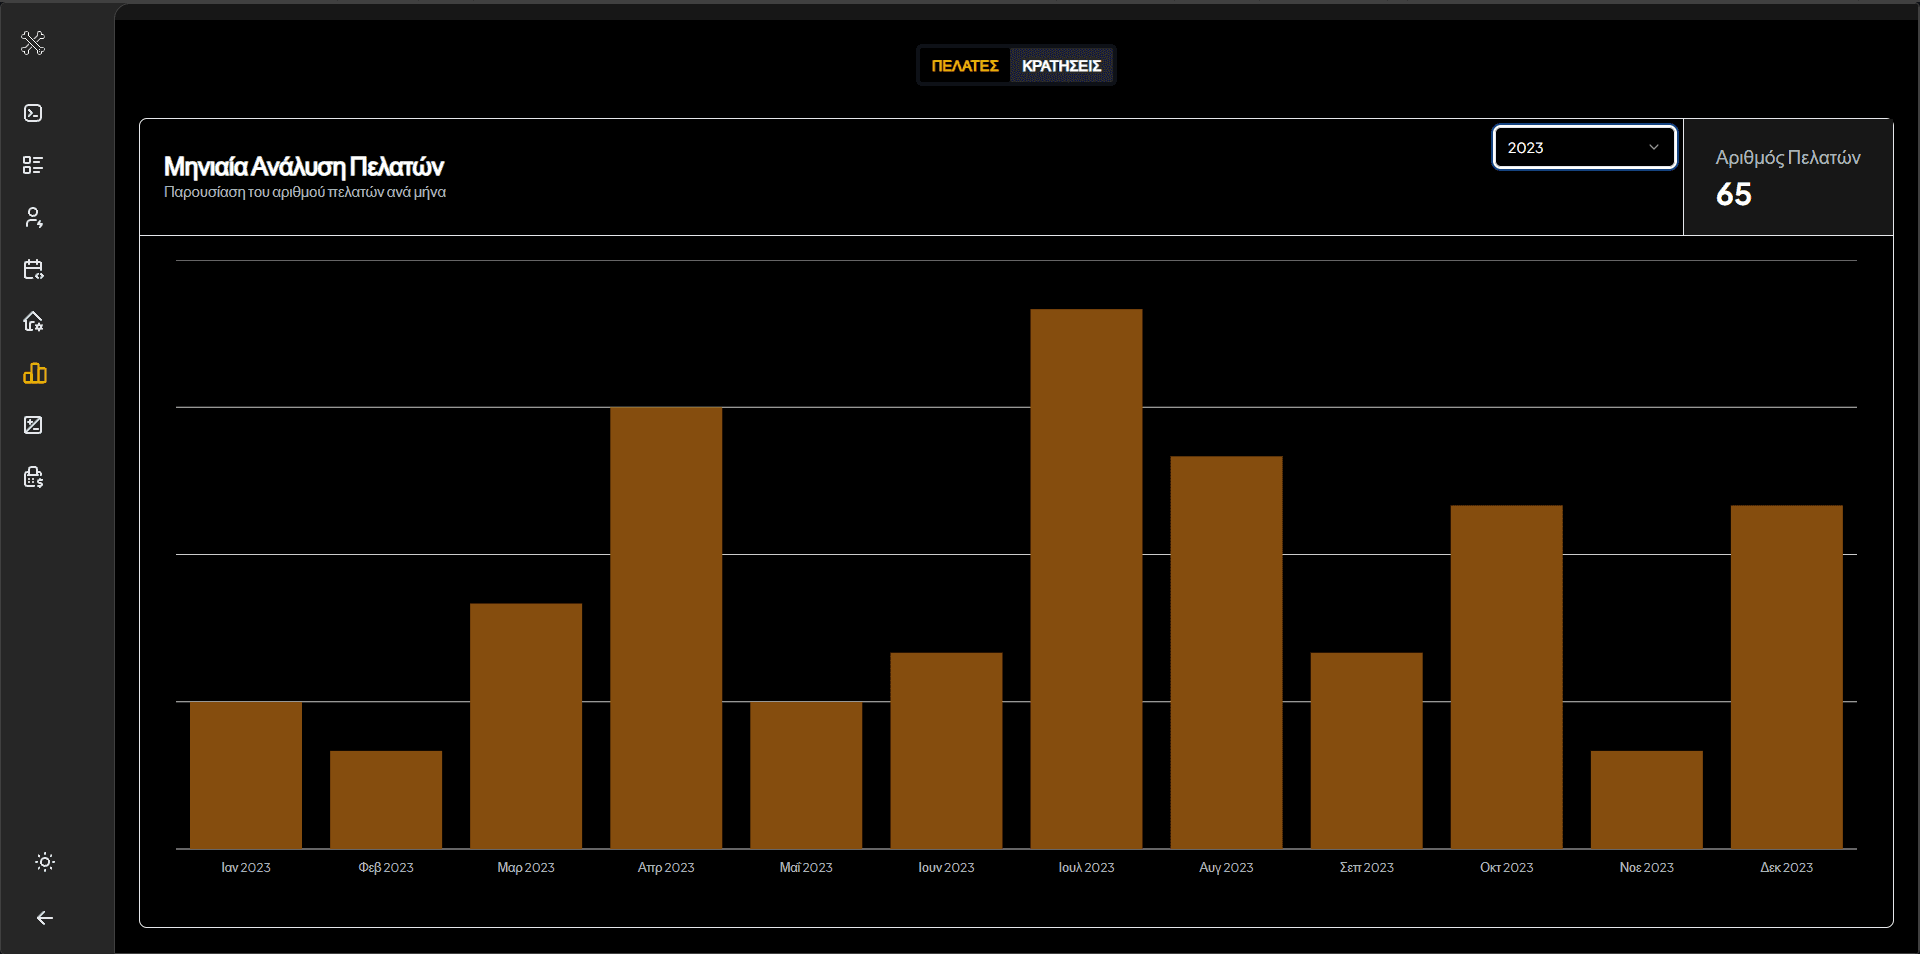
Task: Expand the year selector chevron arrow
Action: [1654, 147]
